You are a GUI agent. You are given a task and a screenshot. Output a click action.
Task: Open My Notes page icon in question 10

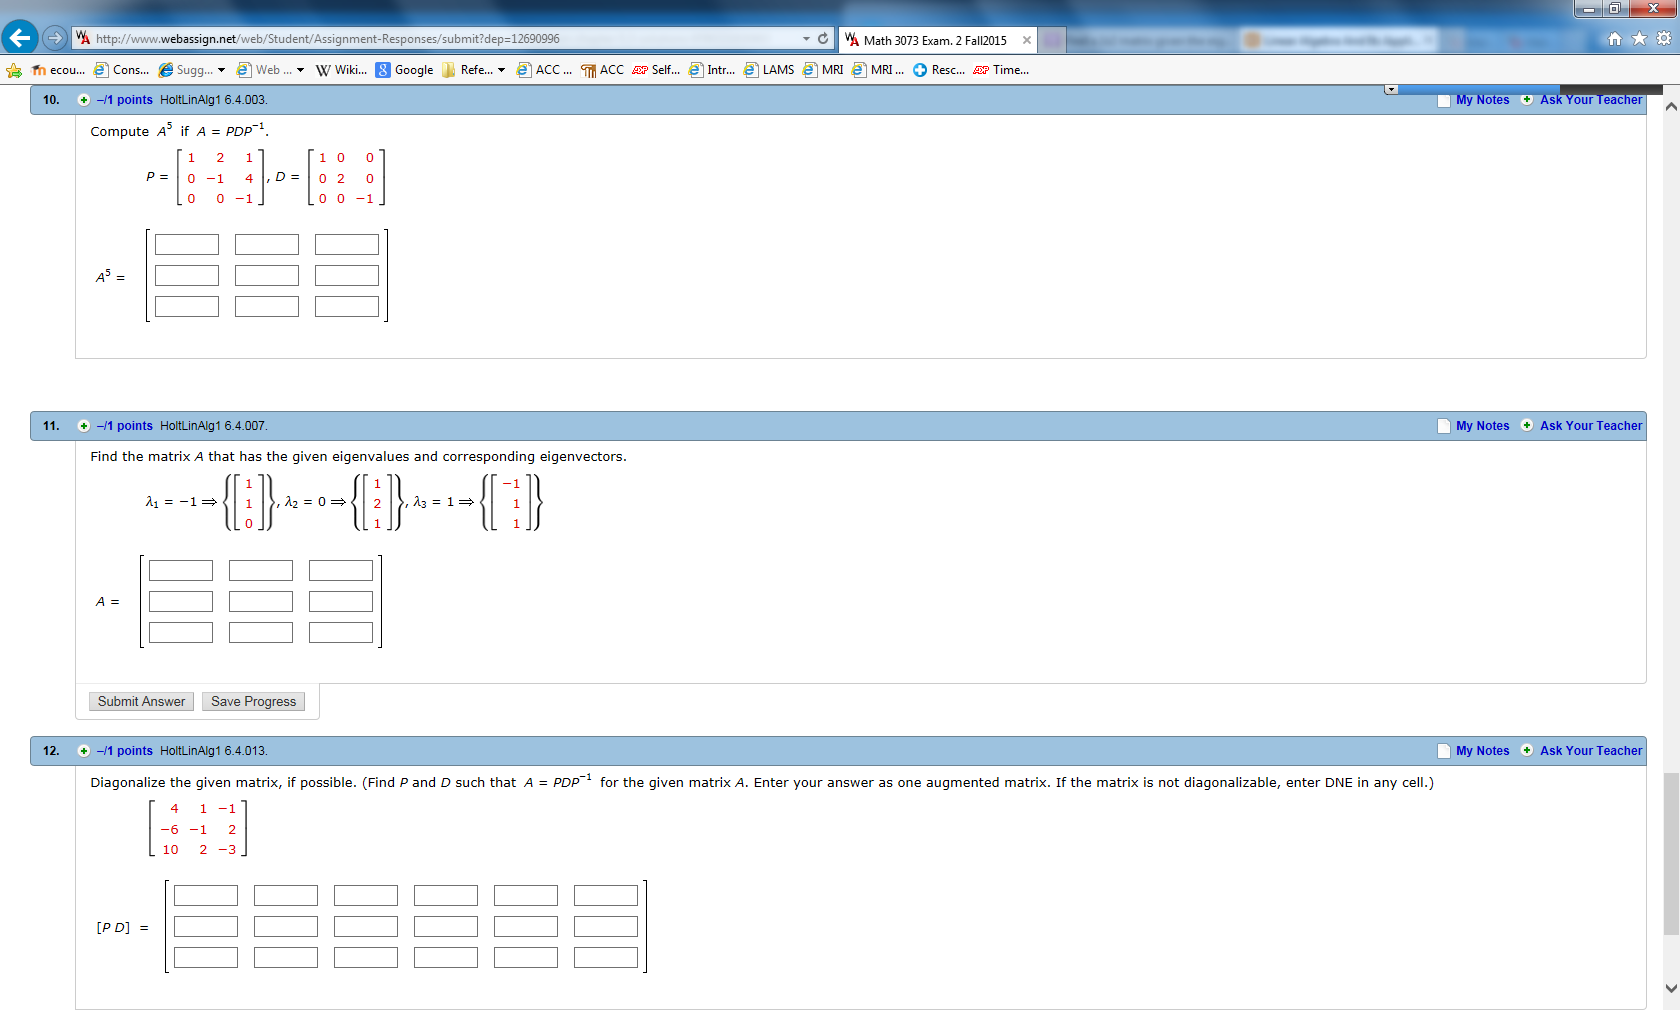tap(1444, 101)
